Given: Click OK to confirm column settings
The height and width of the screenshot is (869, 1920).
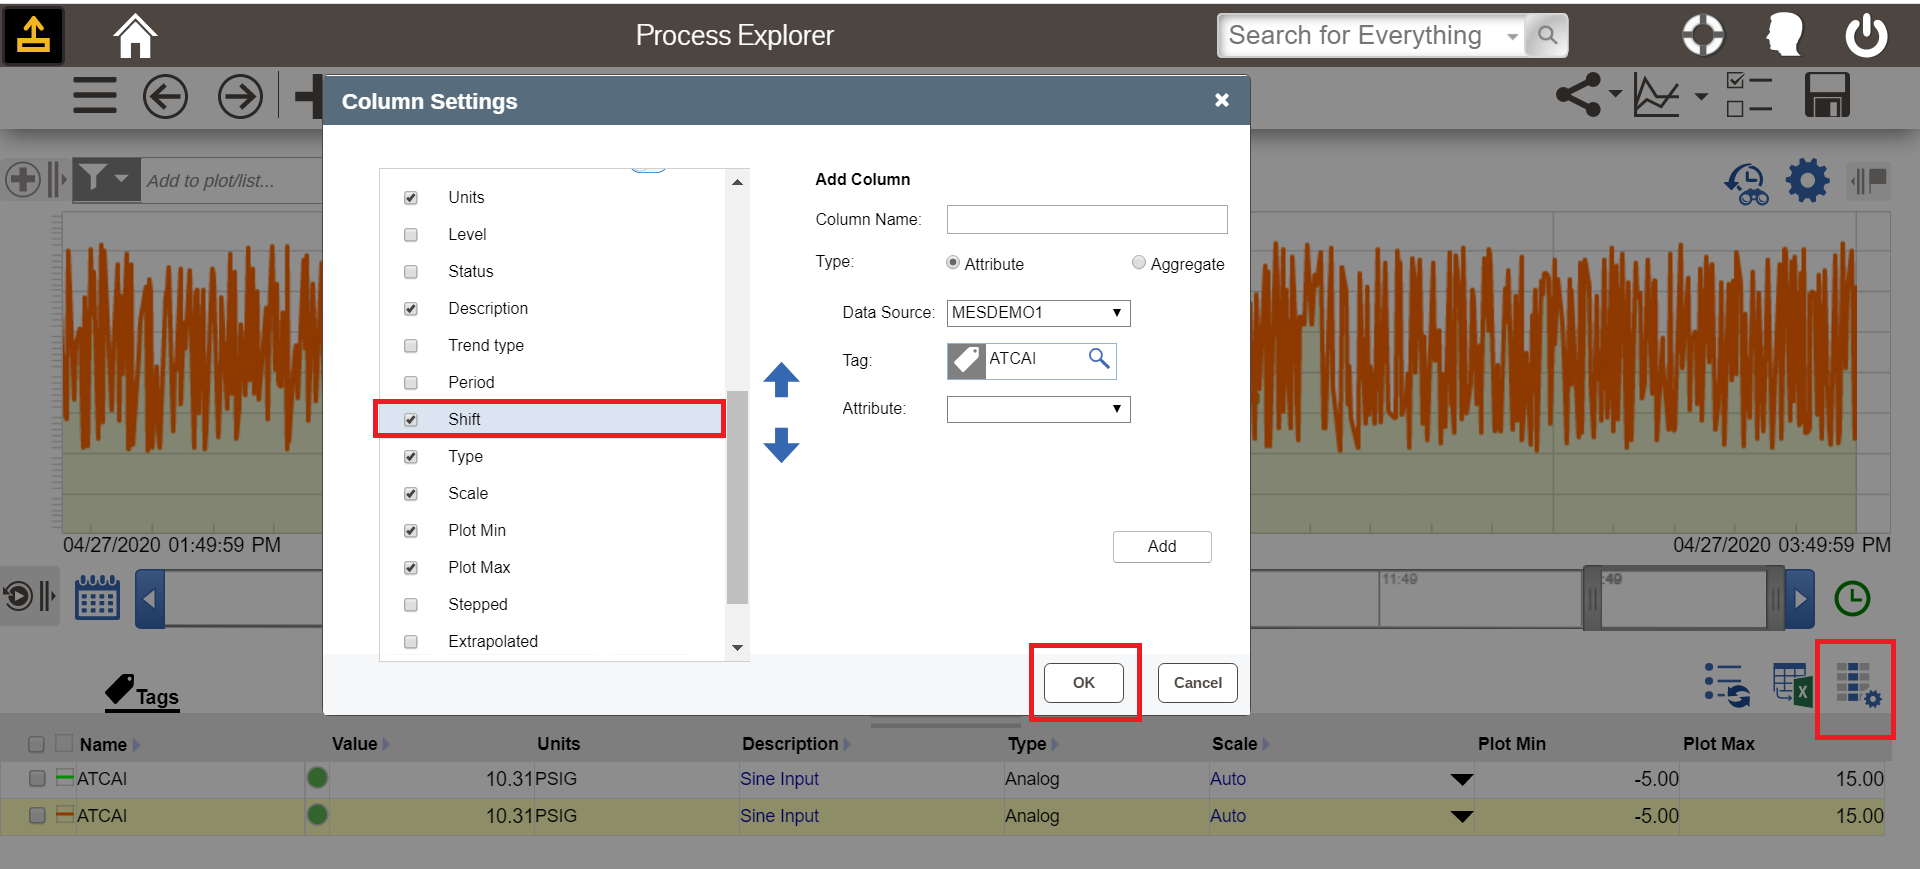Looking at the screenshot, I should pos(1084,683).
